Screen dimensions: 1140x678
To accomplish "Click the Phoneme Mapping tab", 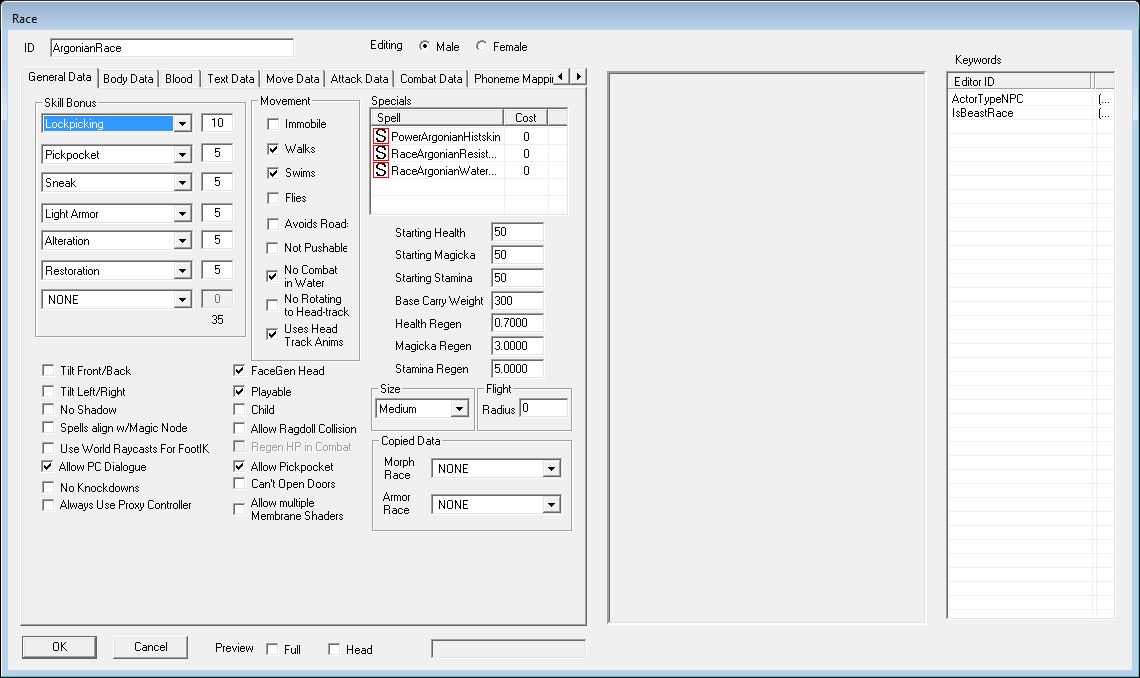I will [x=513, y=78].
